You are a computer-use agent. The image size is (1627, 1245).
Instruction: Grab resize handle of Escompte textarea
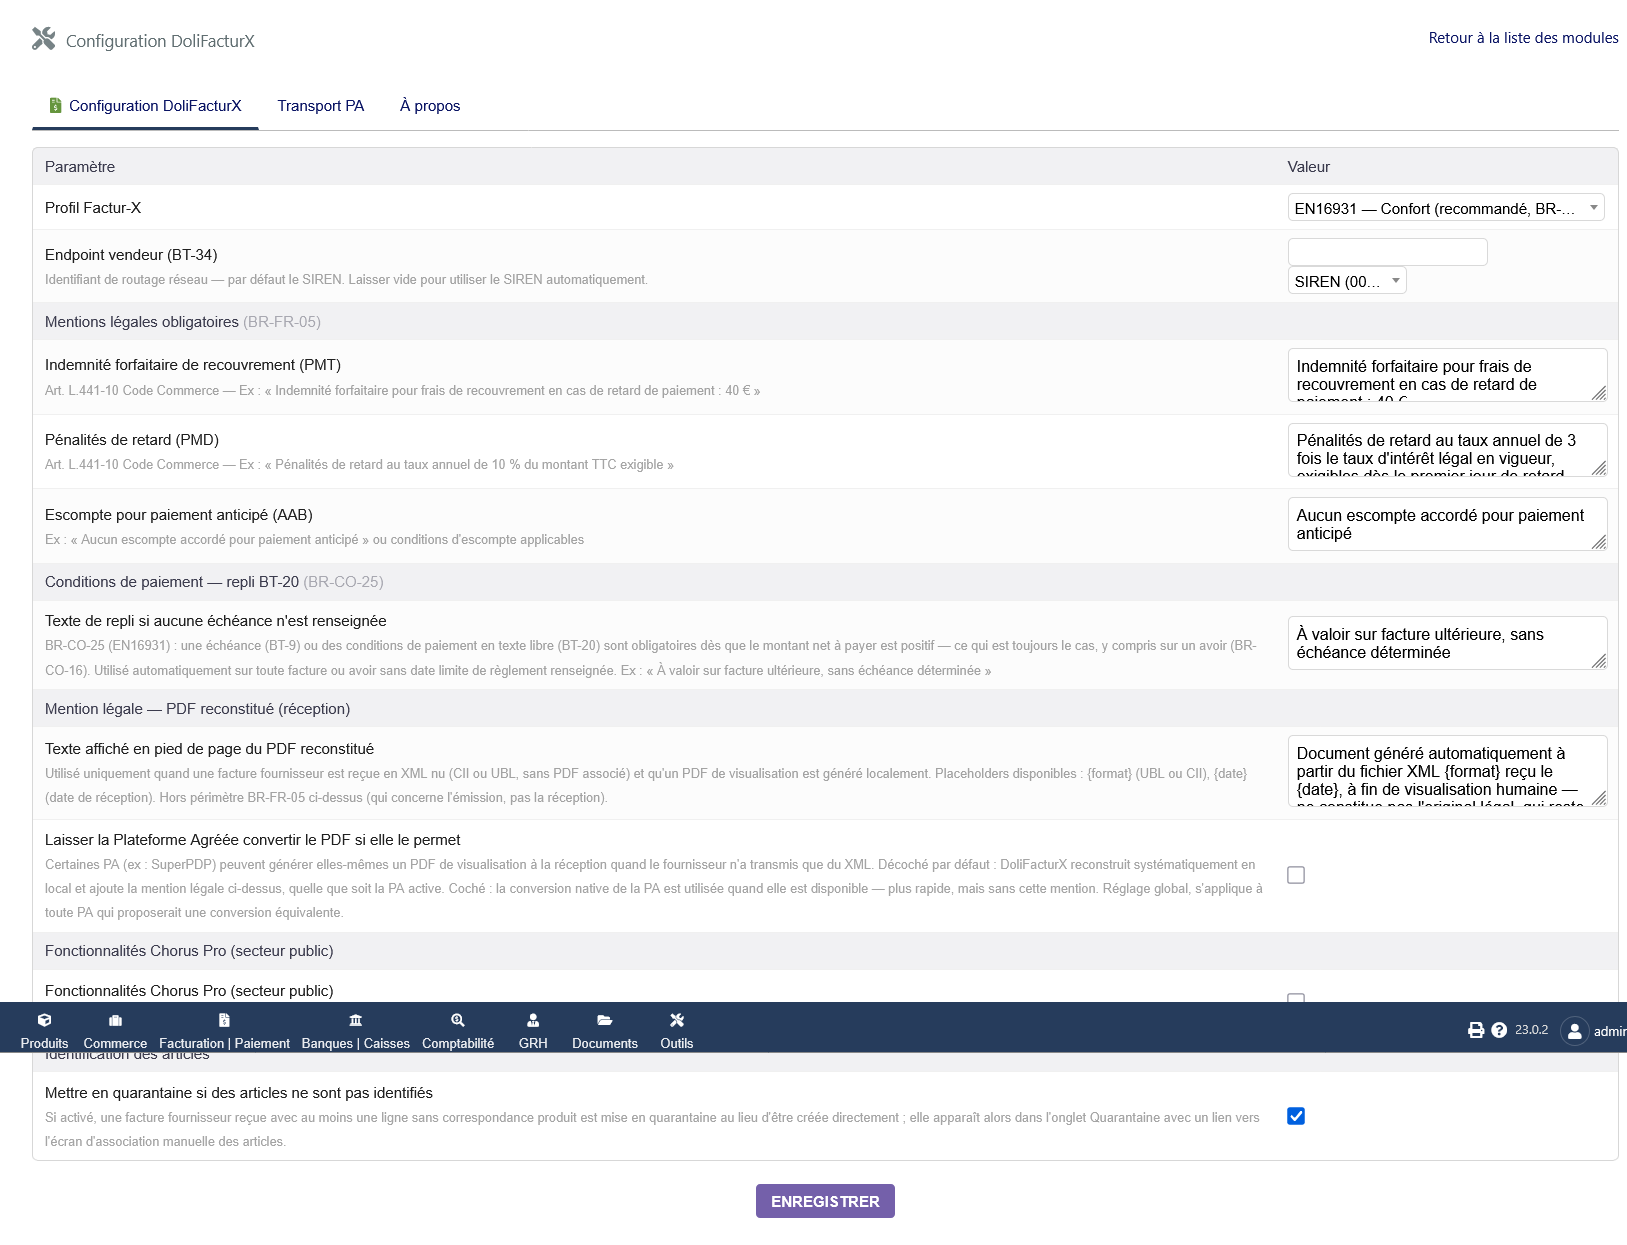1599,542
